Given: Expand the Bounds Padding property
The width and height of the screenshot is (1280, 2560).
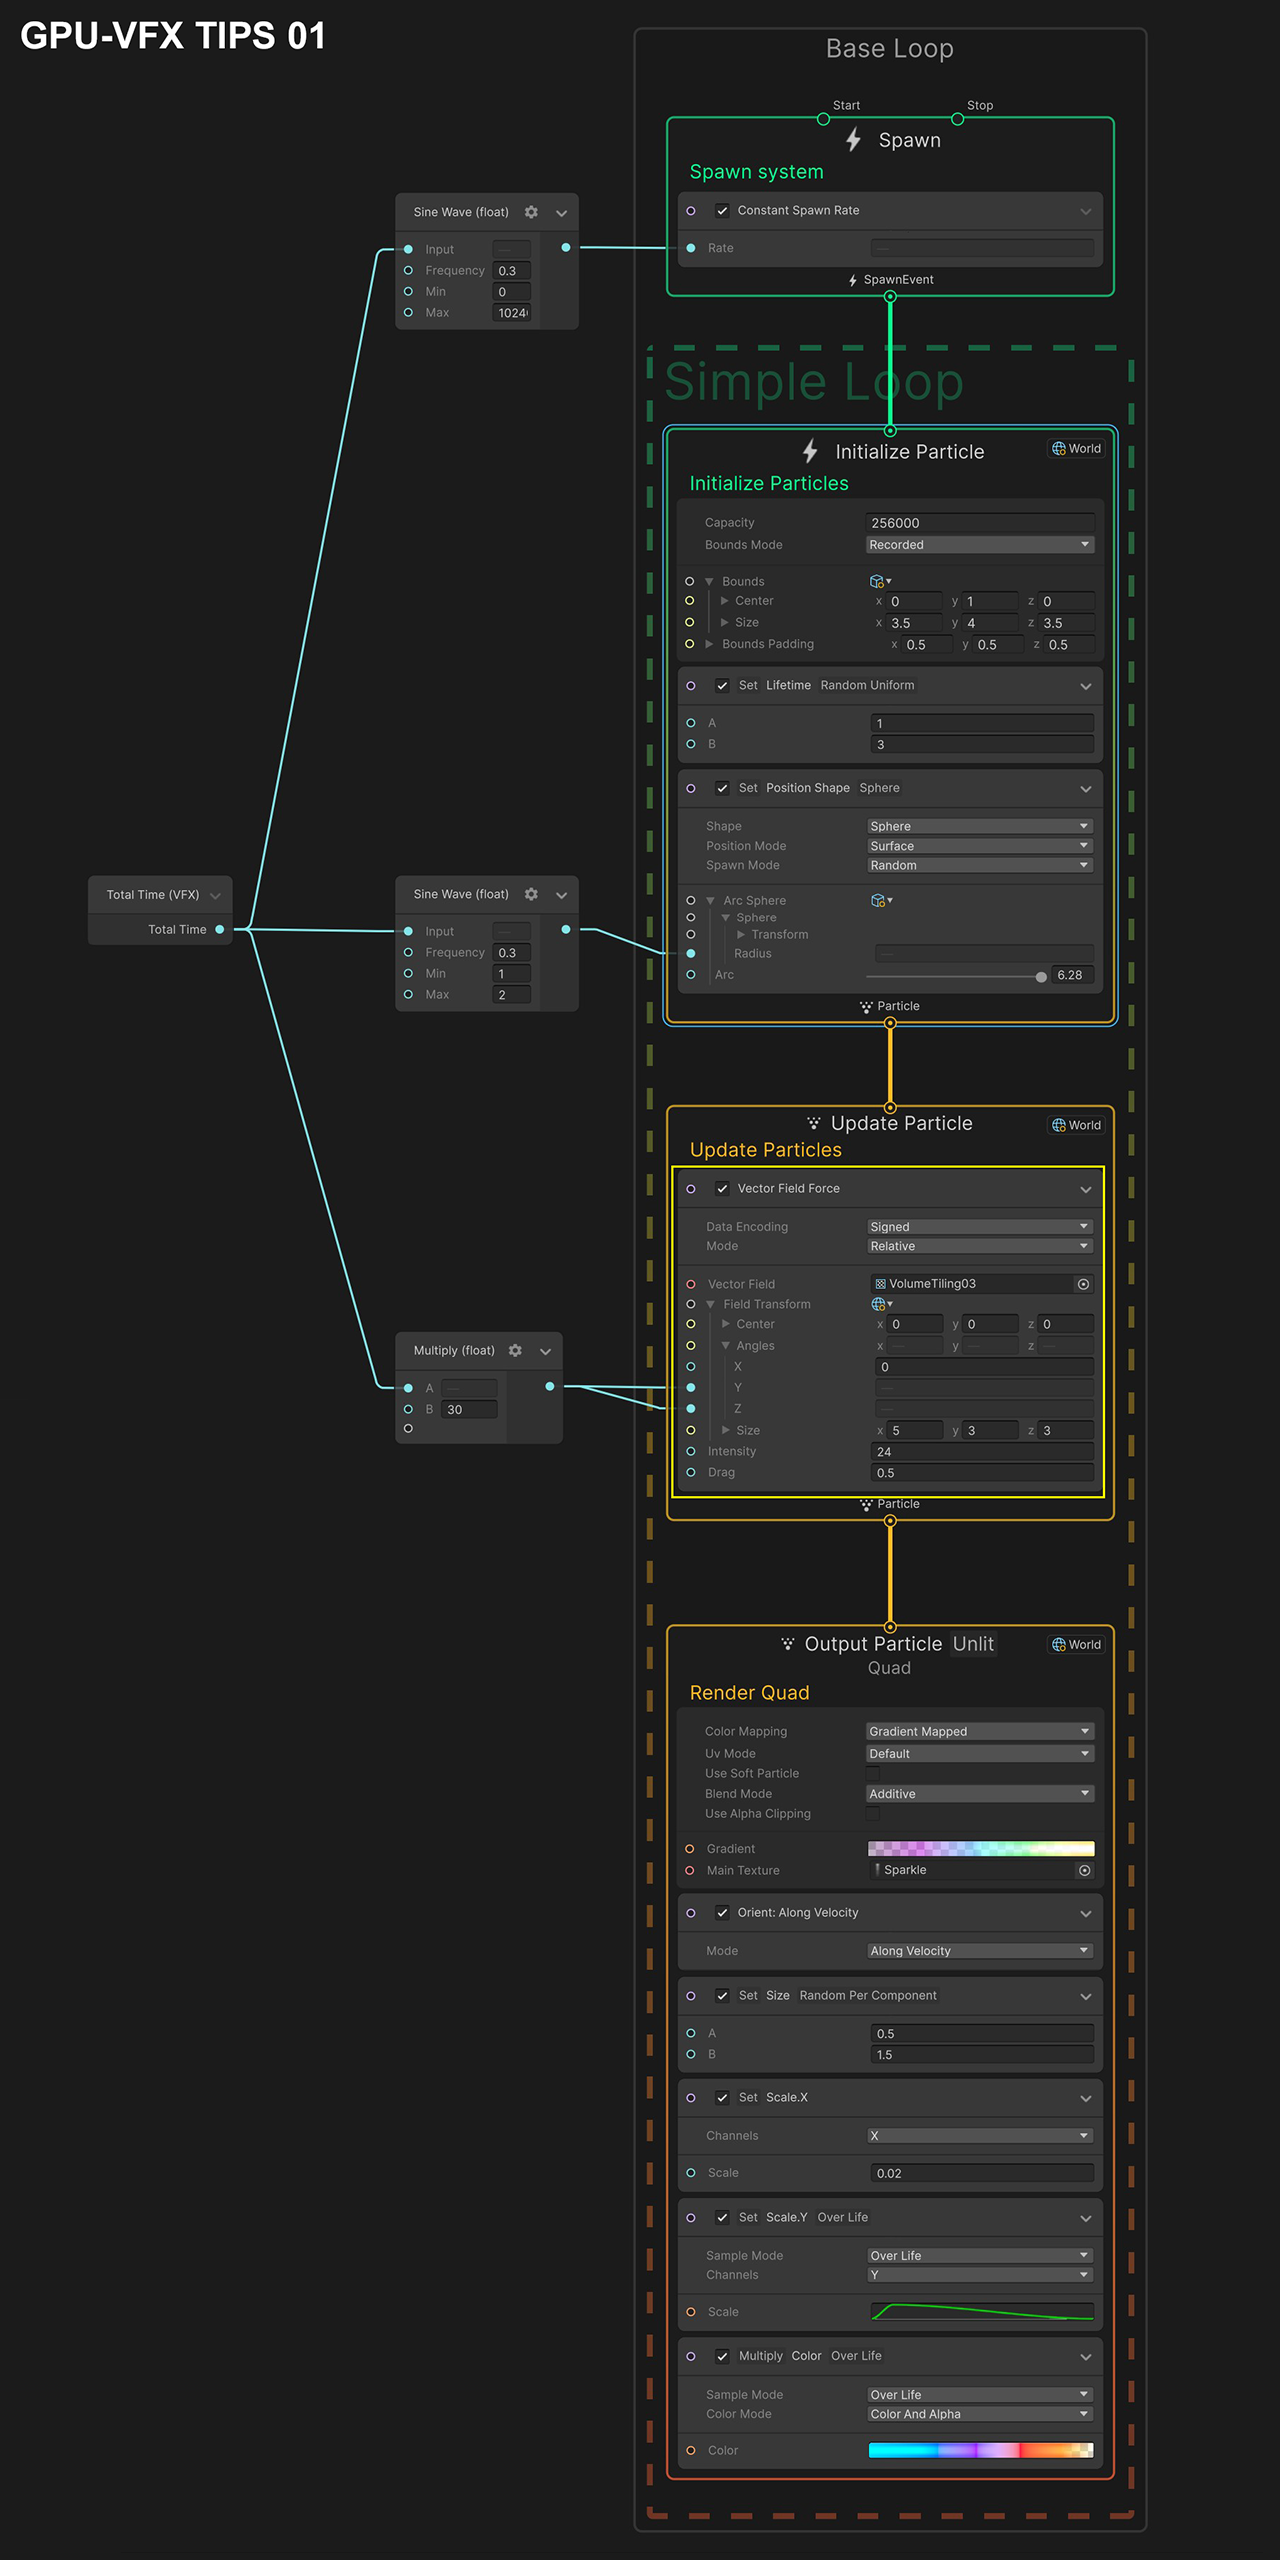Looking at the screenshot, I should click(709, 644).
